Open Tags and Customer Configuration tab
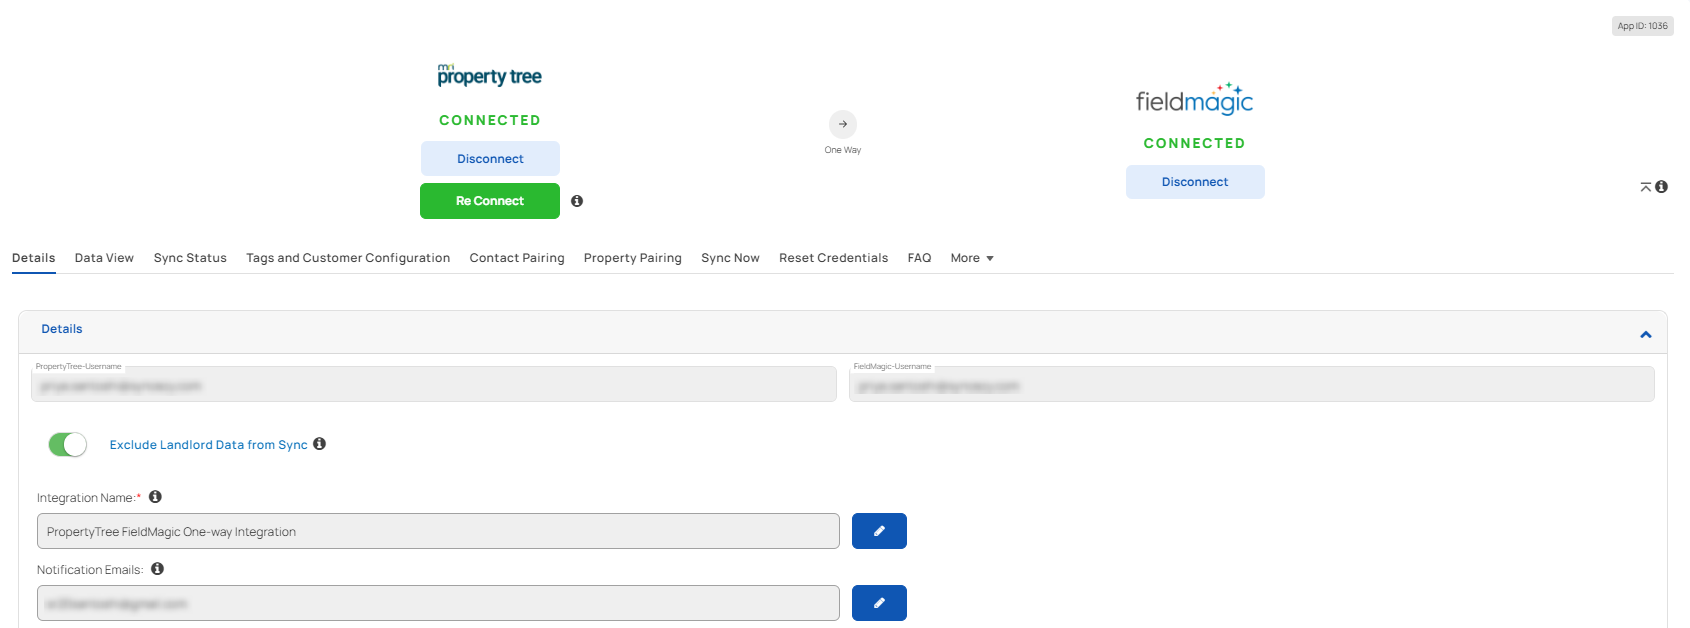The image size is (1690, 628). coord(348,258)
